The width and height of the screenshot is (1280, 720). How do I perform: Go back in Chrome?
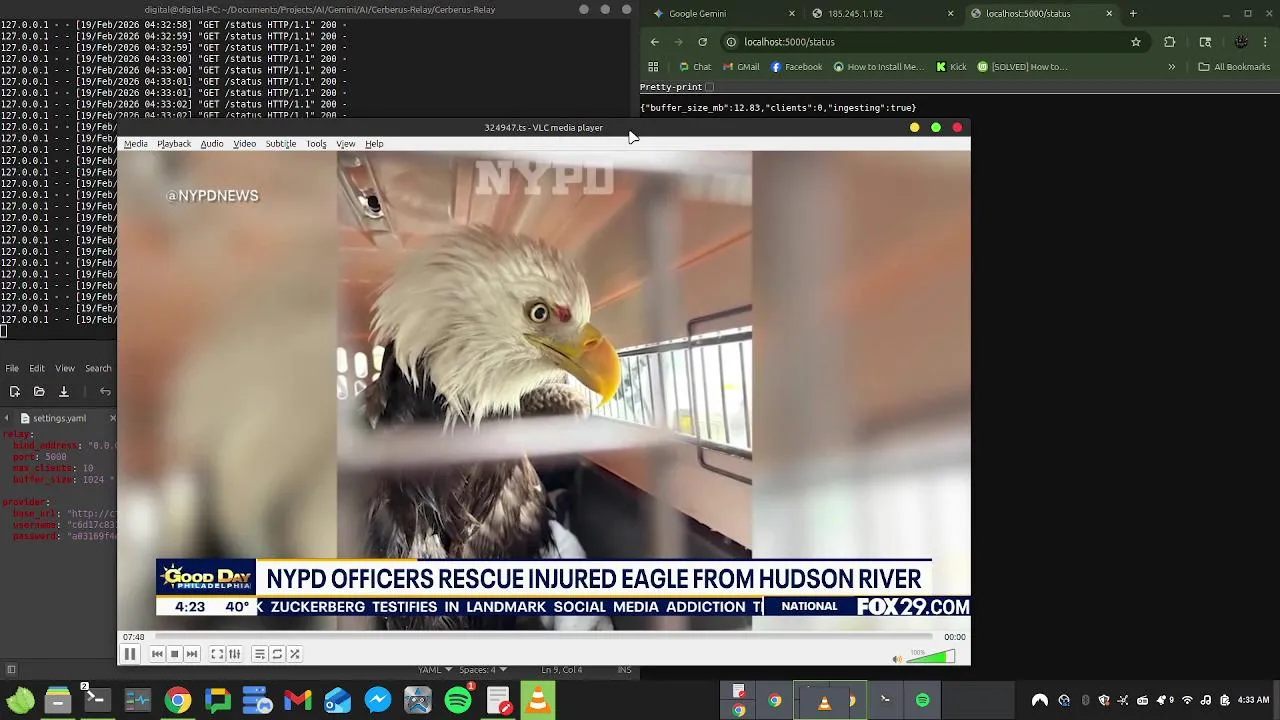tap(655, 42)
